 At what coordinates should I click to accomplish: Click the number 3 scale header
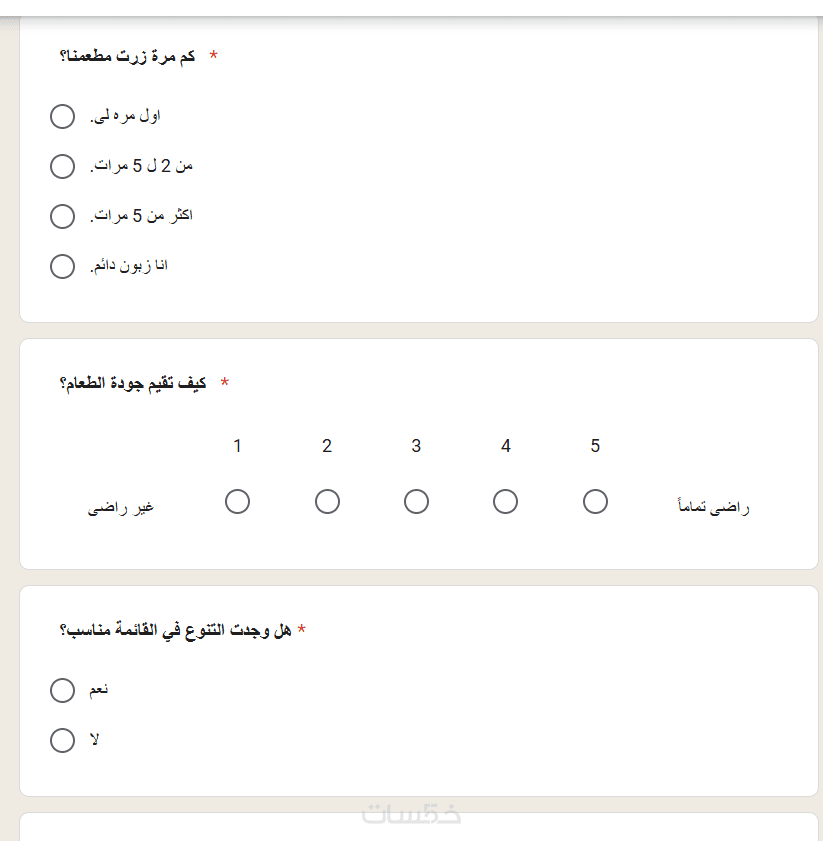[x=416, y=446]
